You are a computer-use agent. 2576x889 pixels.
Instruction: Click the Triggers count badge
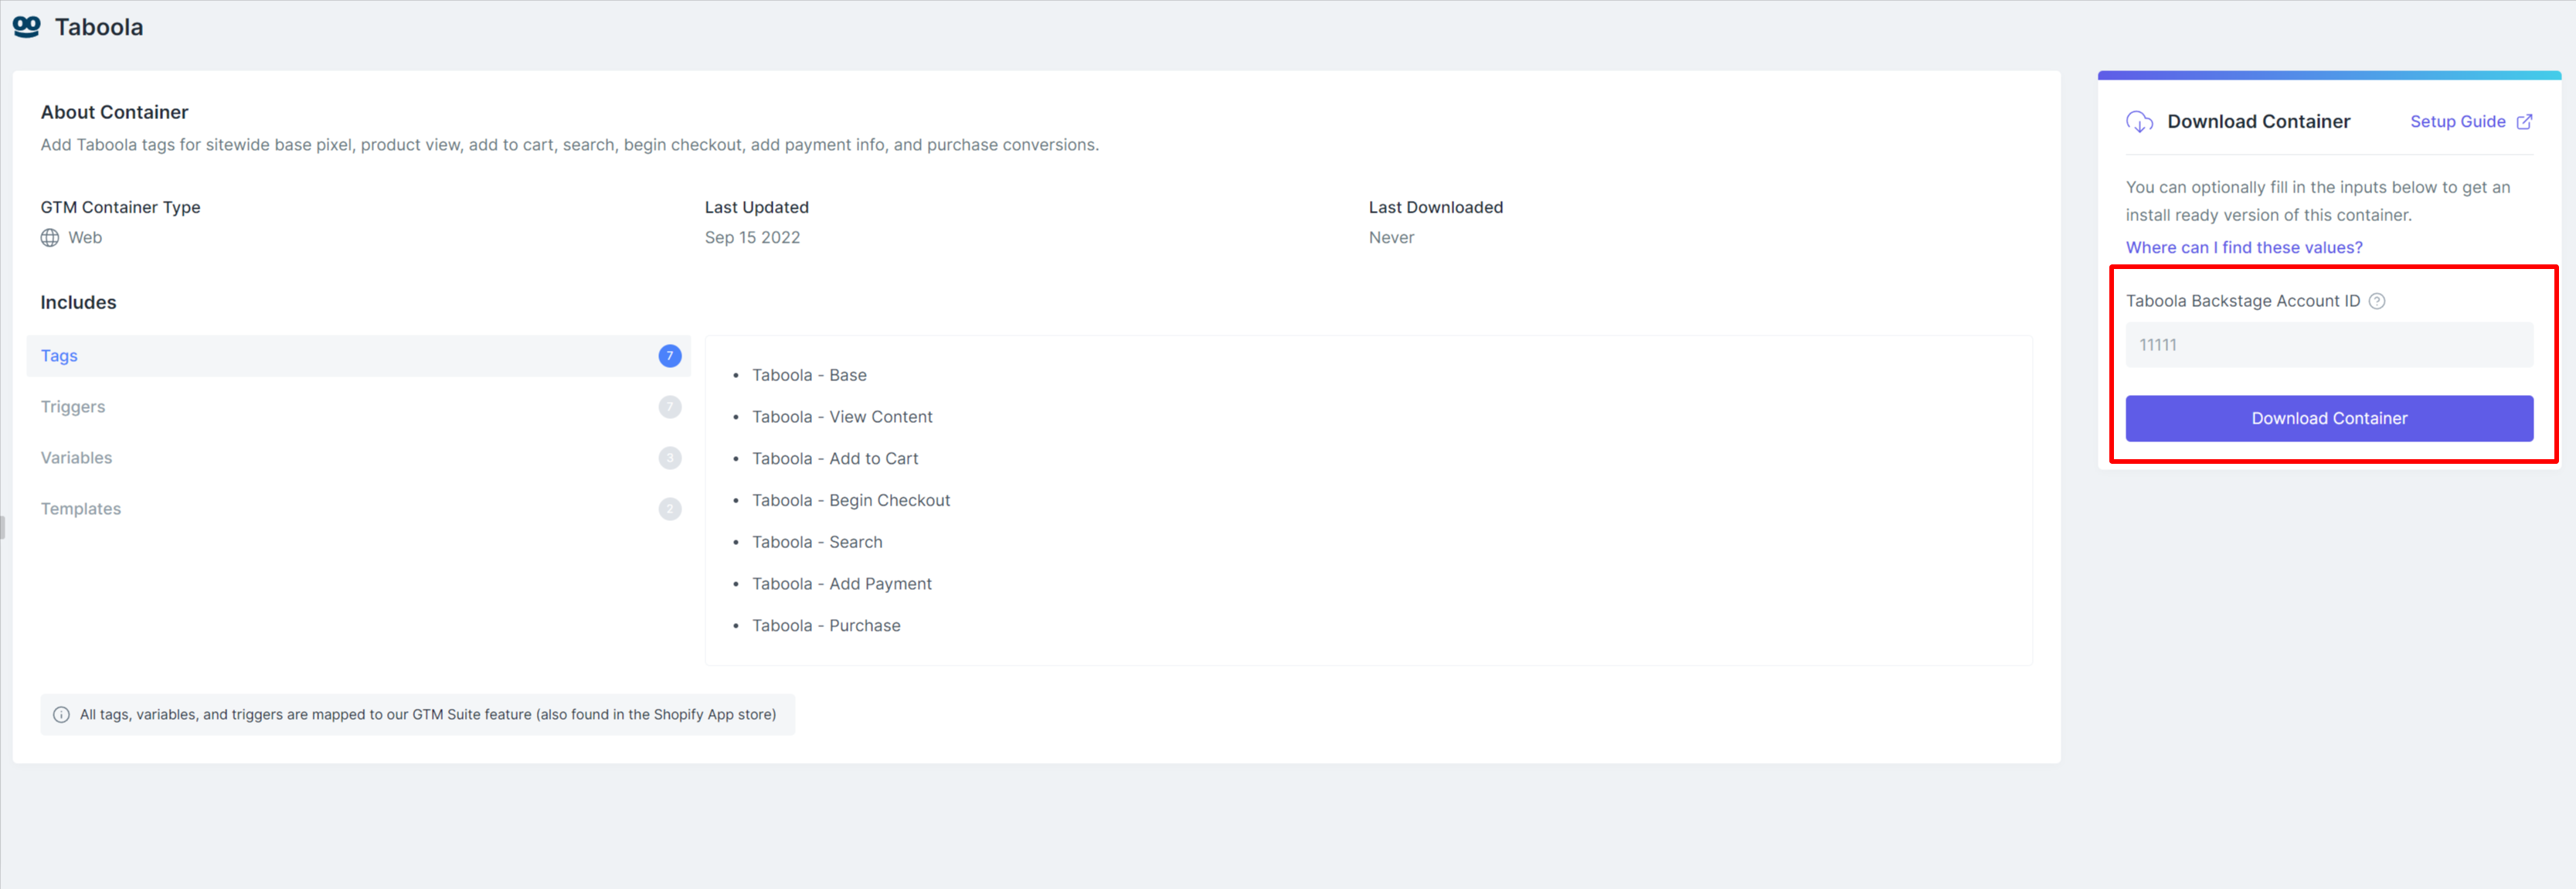coord(669,407)
